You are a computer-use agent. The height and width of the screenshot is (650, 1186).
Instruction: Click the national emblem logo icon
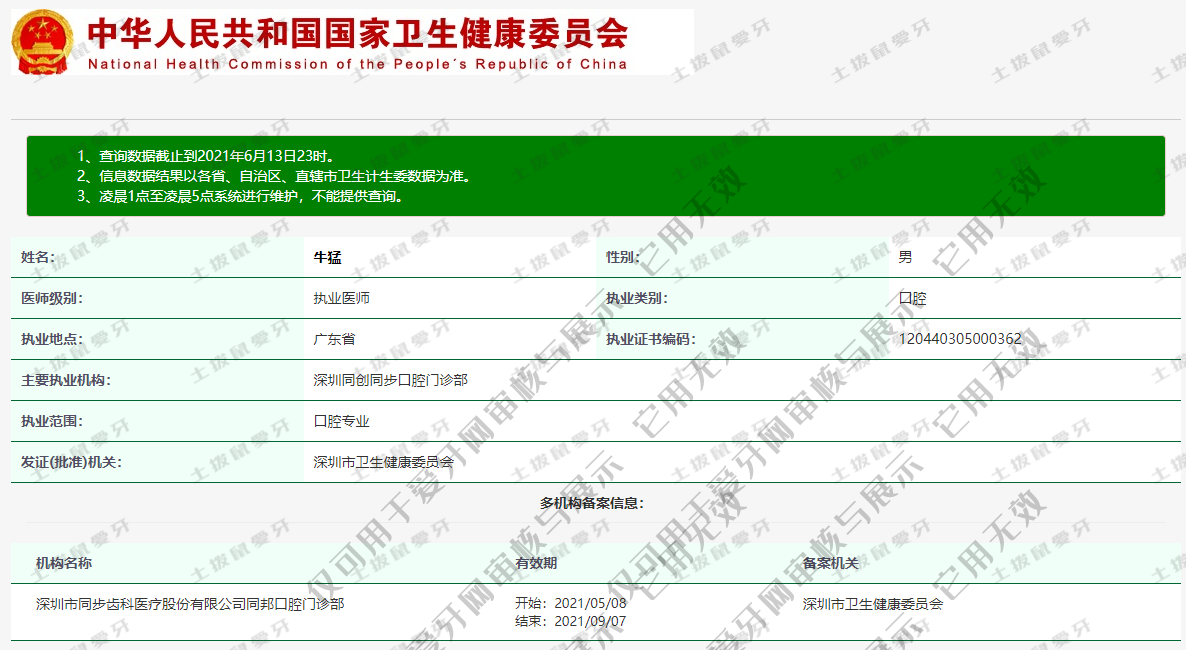[42, 42]
